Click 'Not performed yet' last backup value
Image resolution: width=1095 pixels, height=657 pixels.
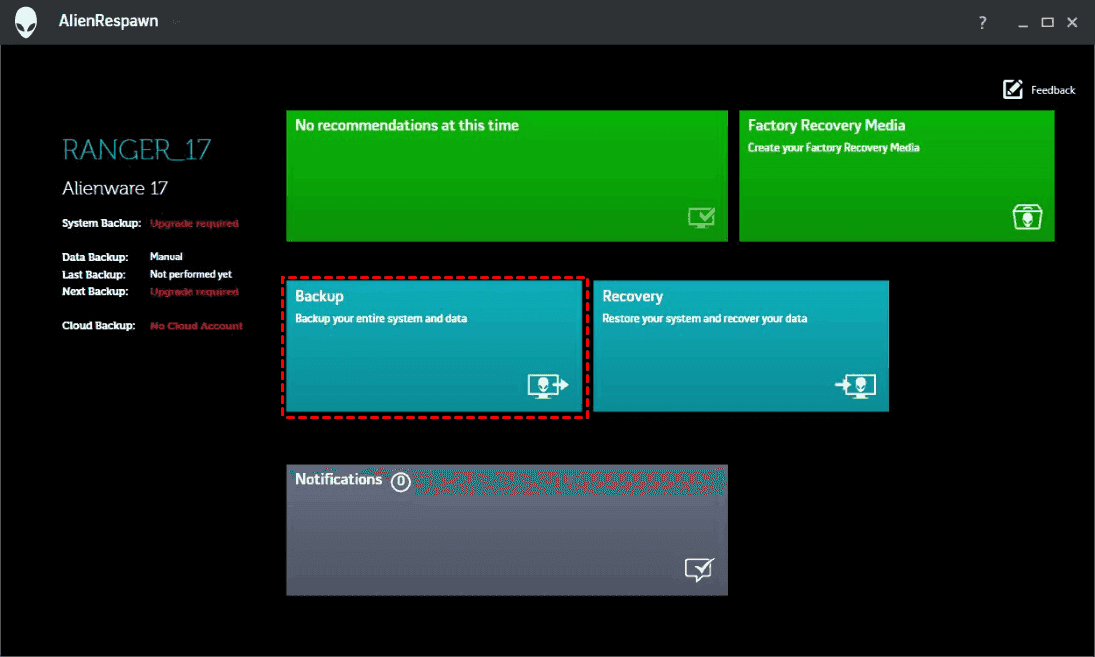click(191, 274)
